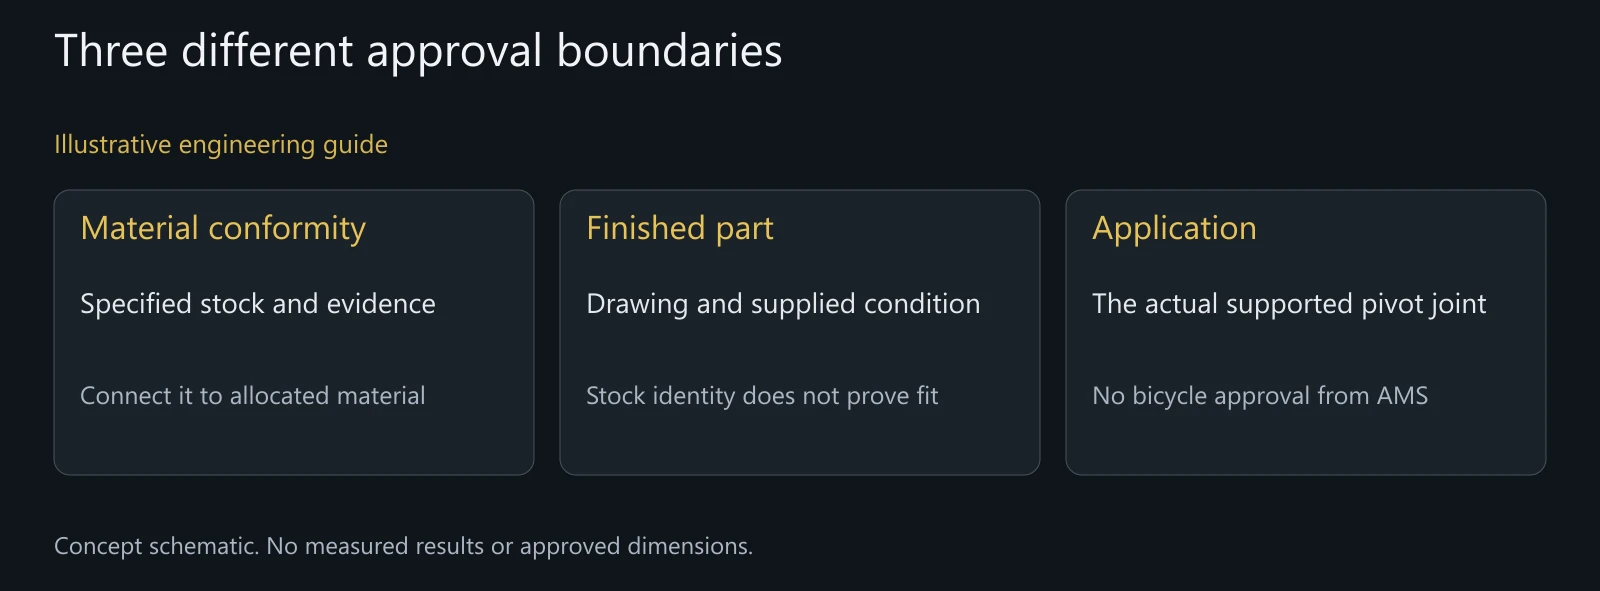Screen dimensions: 1600x591
Task: Open the Application card
Action: tap(1306, 332)
